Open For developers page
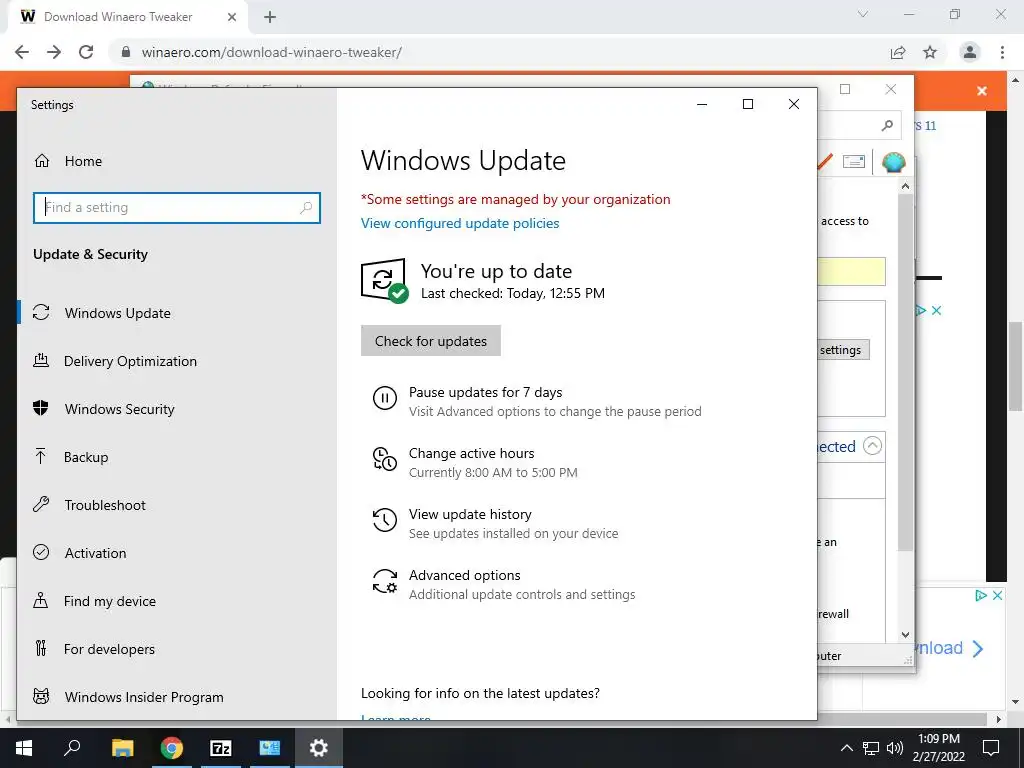This screenshot has width=1024, height=768. pyautogui.click(x=109, y=649)
